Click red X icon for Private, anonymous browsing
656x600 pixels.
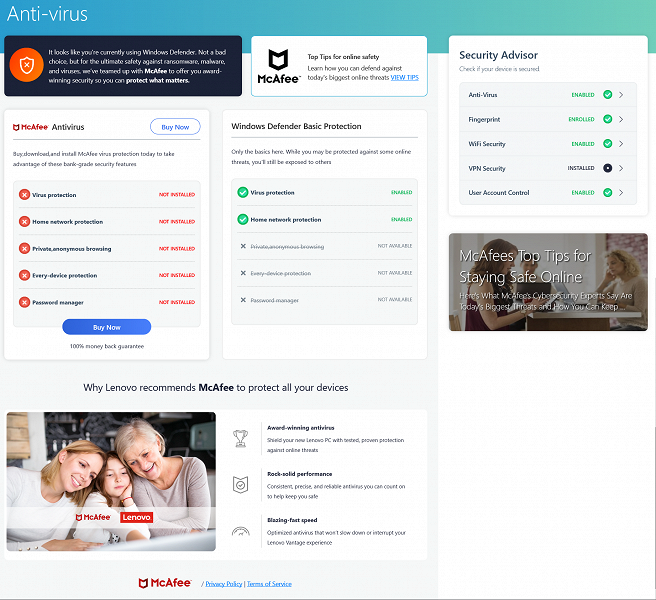24,248
